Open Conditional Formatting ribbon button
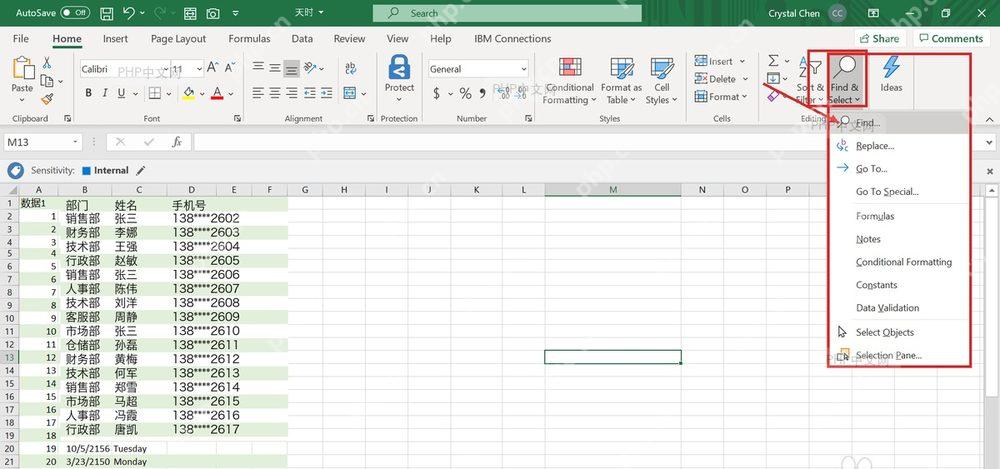1000x469 pixels. click(570, 81)
